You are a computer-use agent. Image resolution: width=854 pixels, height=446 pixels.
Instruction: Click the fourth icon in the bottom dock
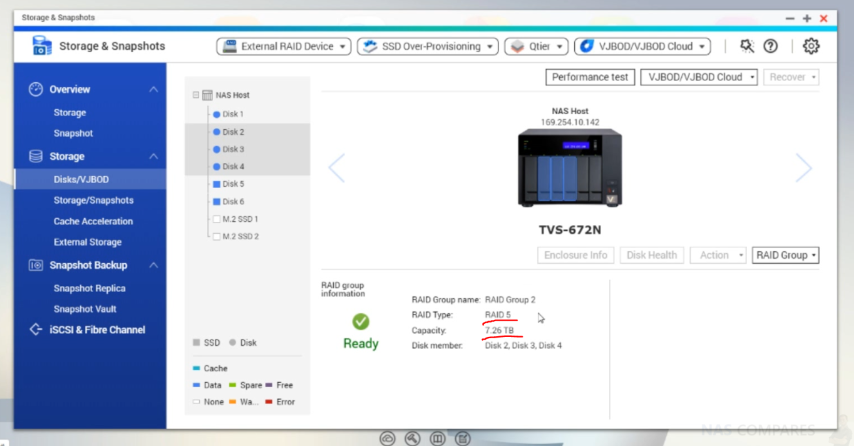tap(462, 438)
